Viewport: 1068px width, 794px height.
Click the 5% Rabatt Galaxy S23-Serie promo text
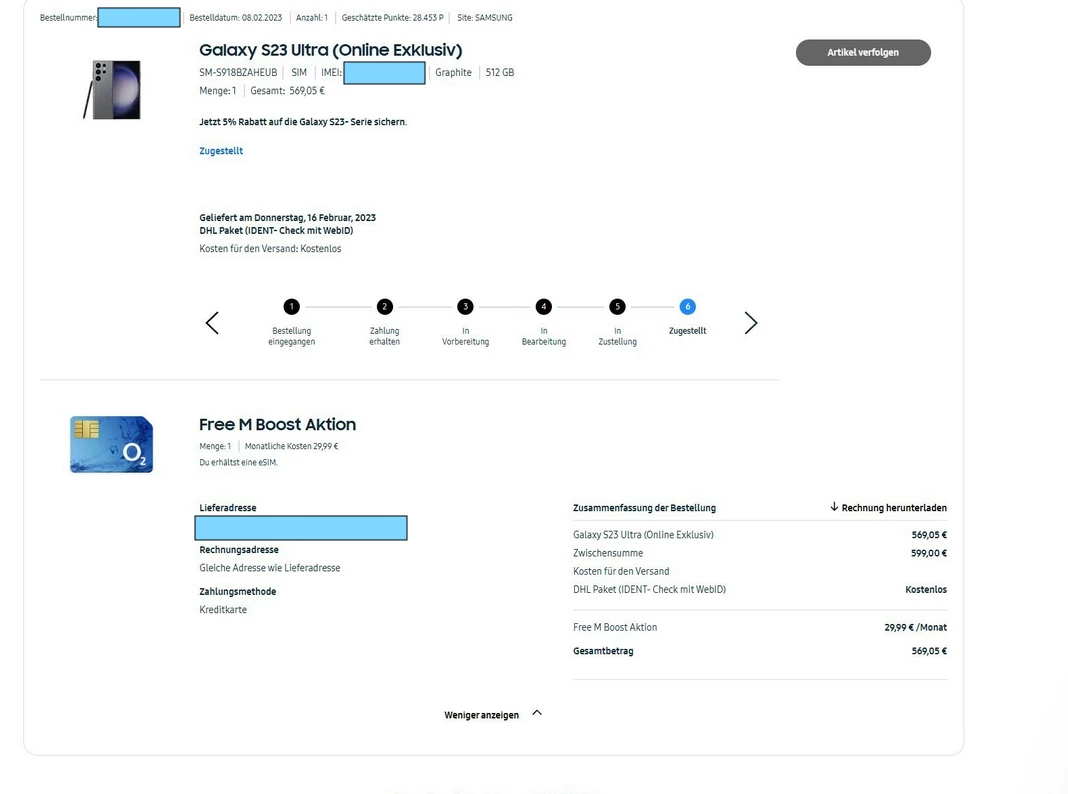[303, 122]
